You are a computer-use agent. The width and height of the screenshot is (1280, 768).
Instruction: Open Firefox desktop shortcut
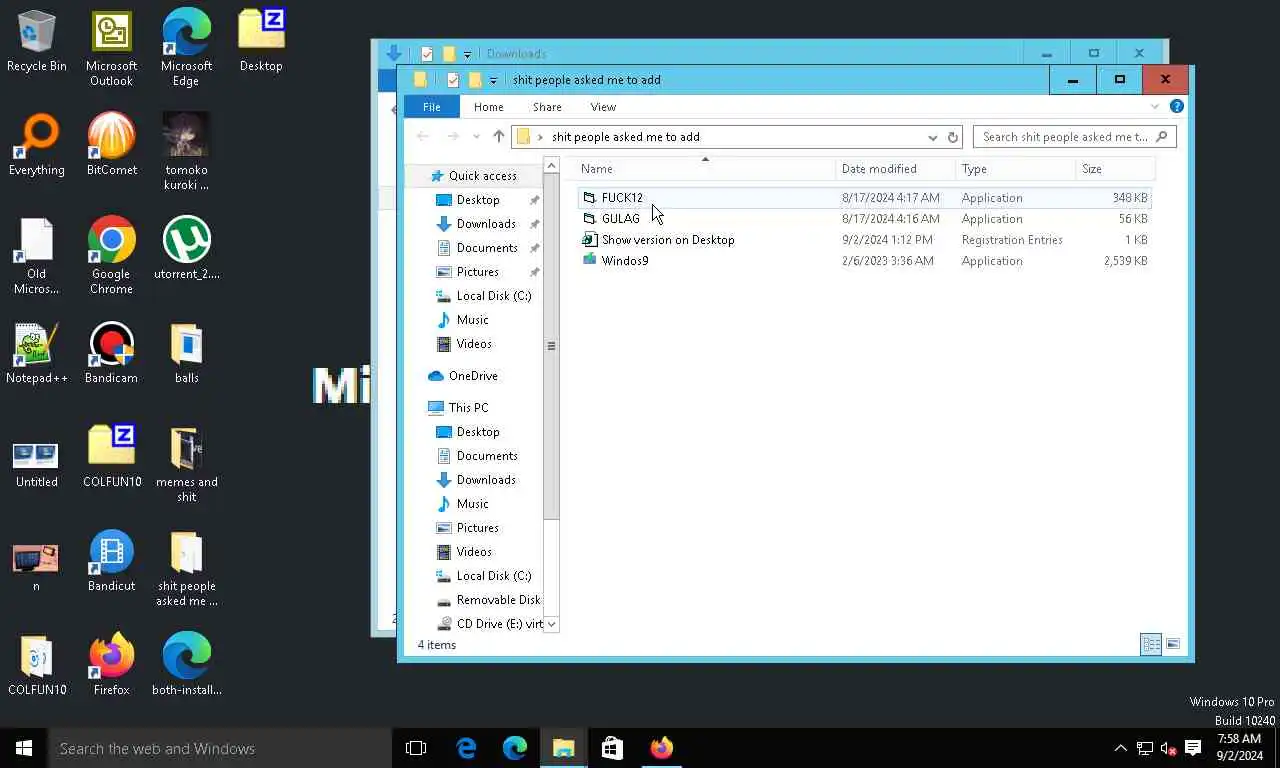[x=111, y=666]
